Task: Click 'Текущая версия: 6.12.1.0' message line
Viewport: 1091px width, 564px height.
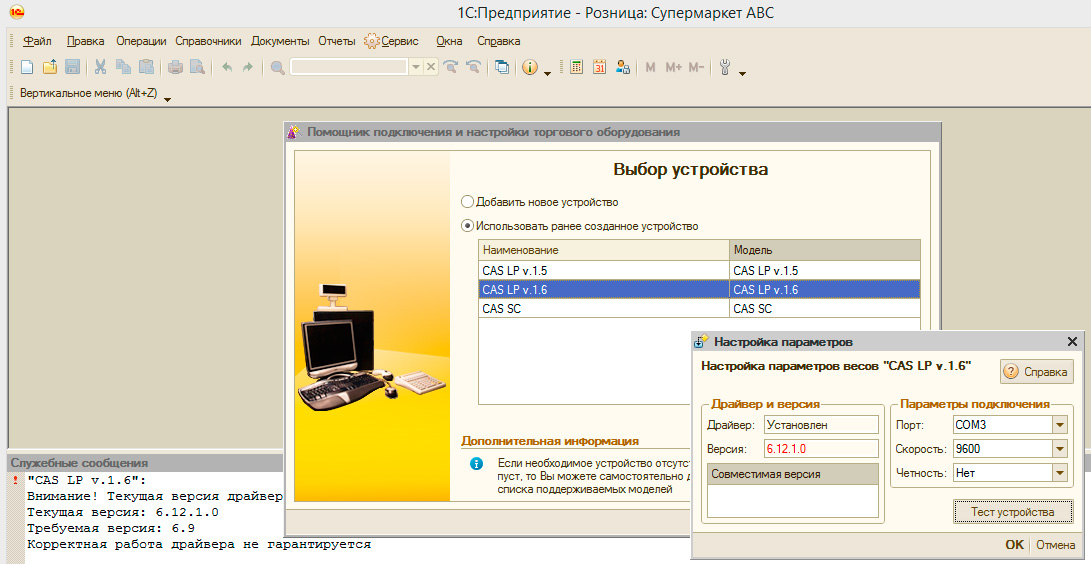Action: pos(122,513)
